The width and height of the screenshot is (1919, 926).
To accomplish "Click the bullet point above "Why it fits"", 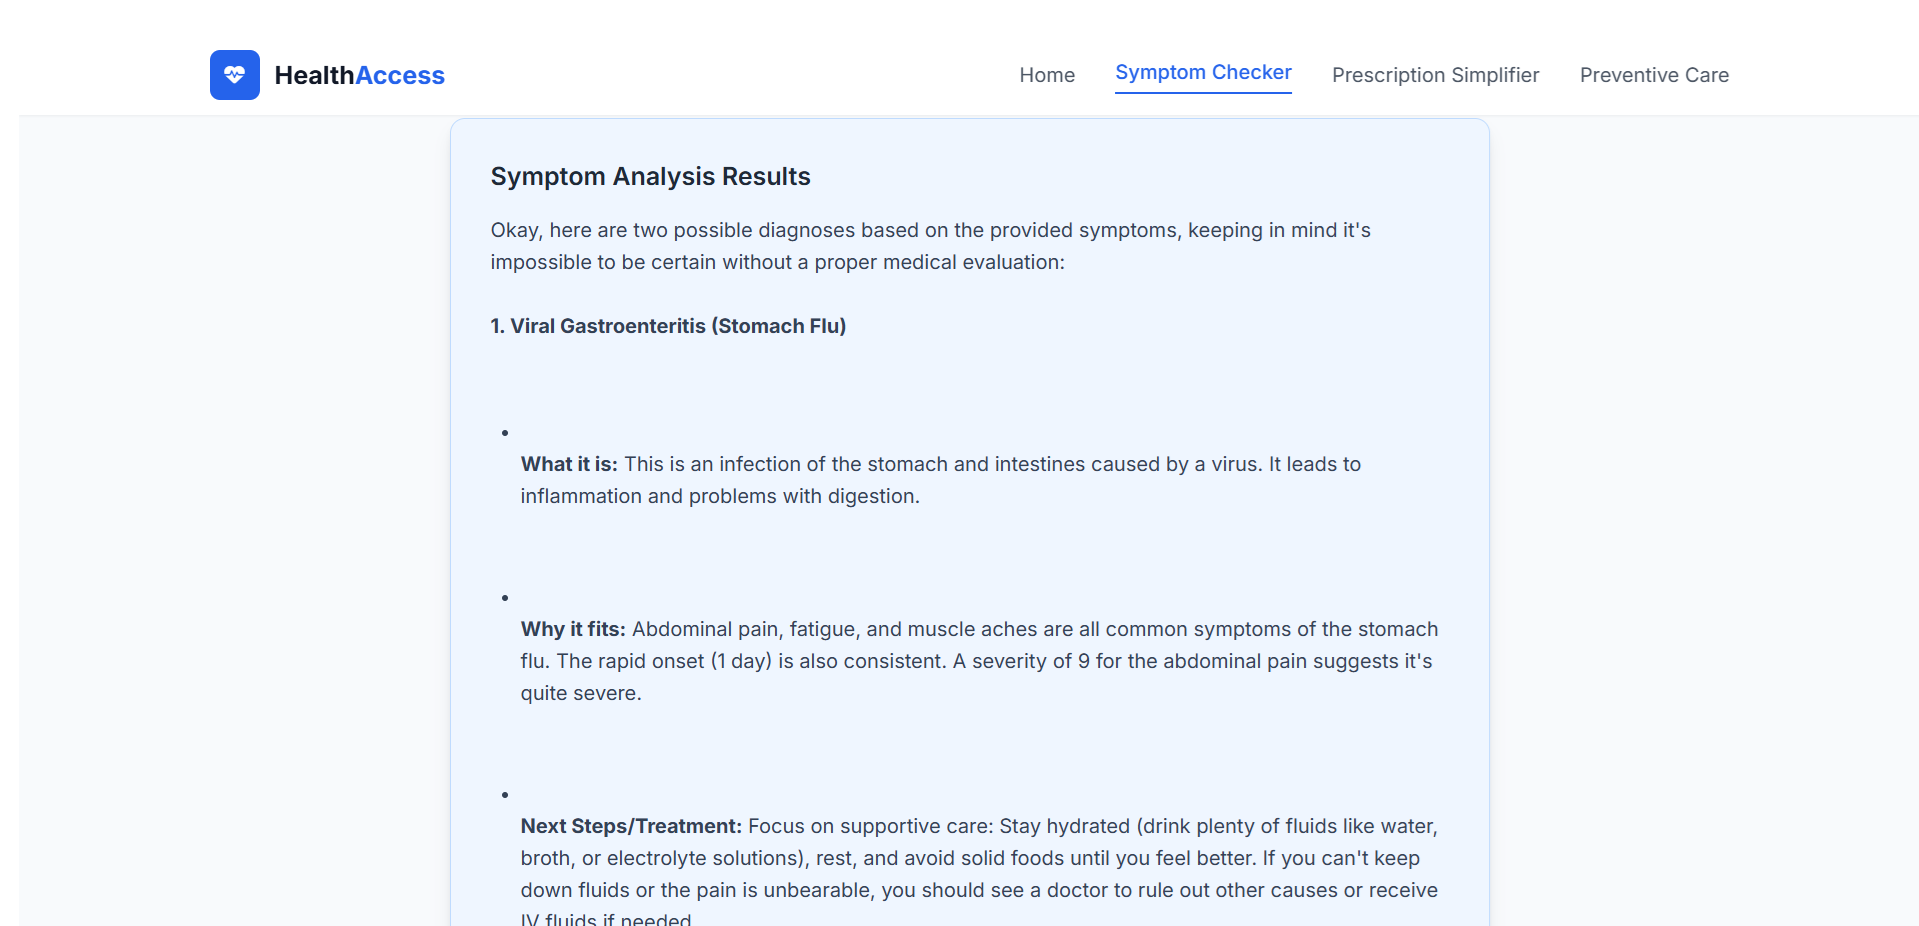I will pyautogui.click(x=505, y=598).
